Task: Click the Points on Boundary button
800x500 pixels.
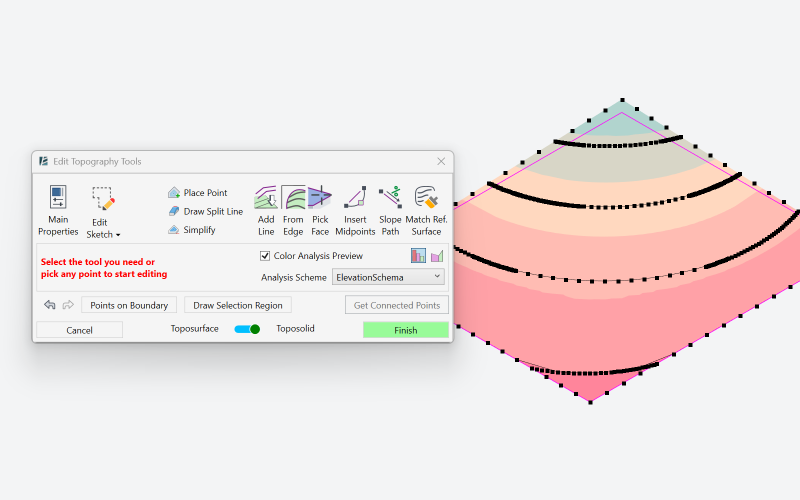Action: point(130,305)
